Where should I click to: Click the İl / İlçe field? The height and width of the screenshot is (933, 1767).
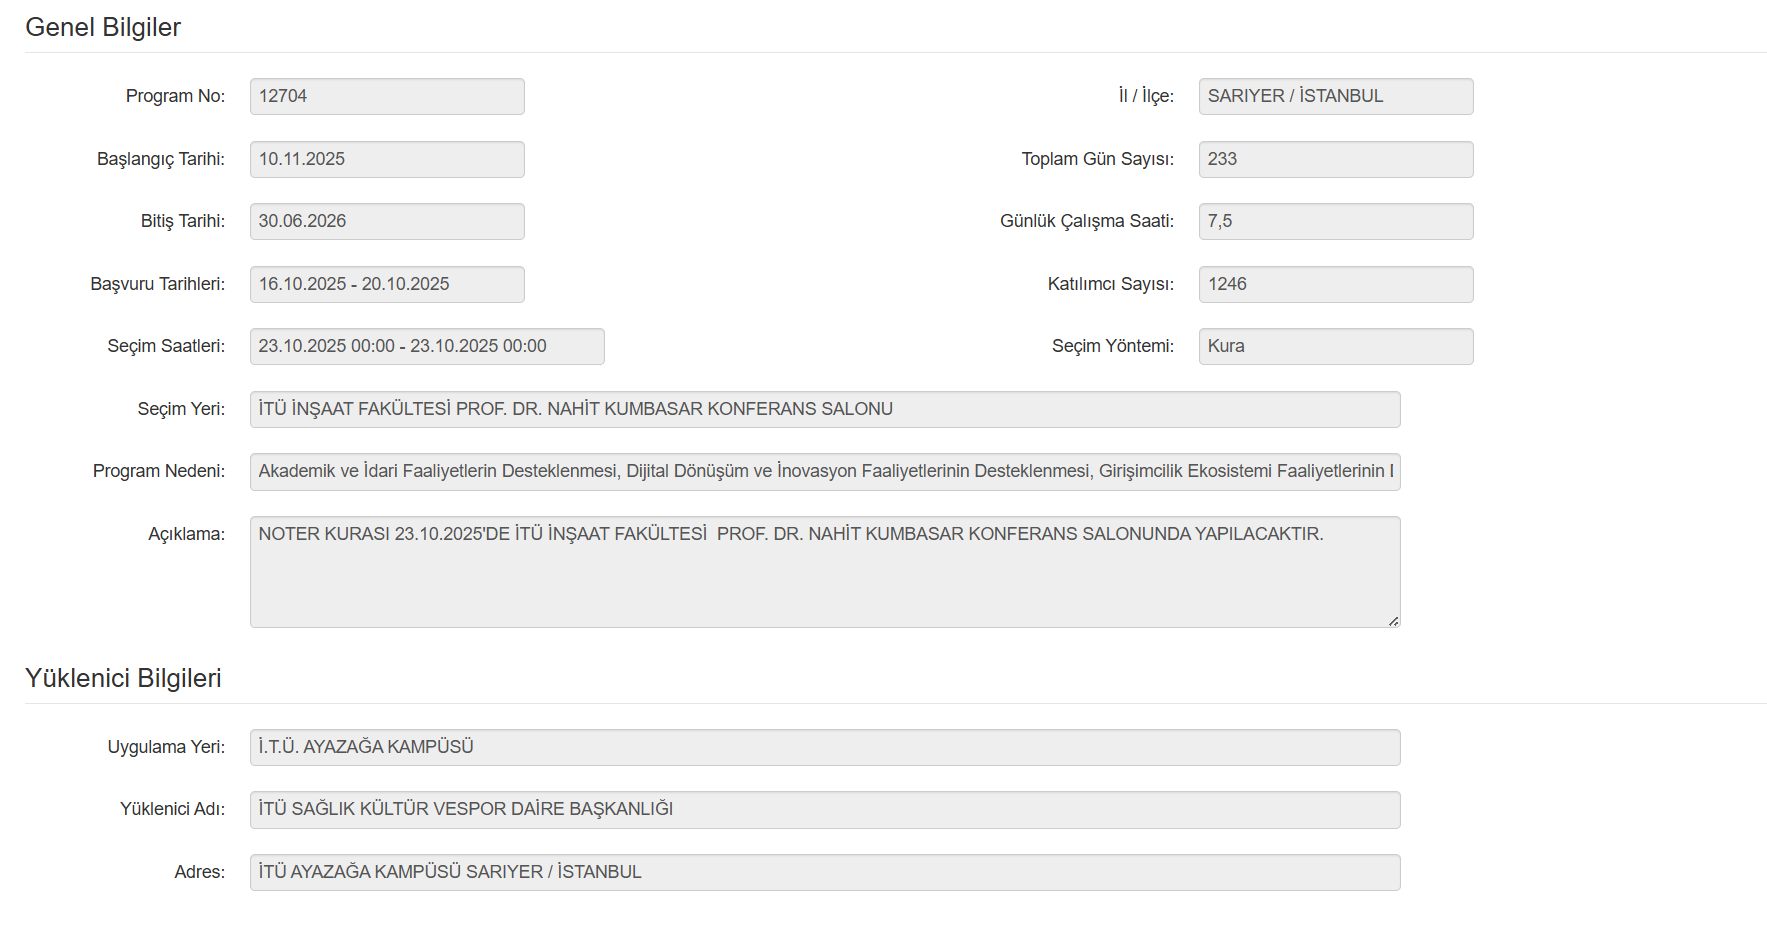click(1335, 96)
